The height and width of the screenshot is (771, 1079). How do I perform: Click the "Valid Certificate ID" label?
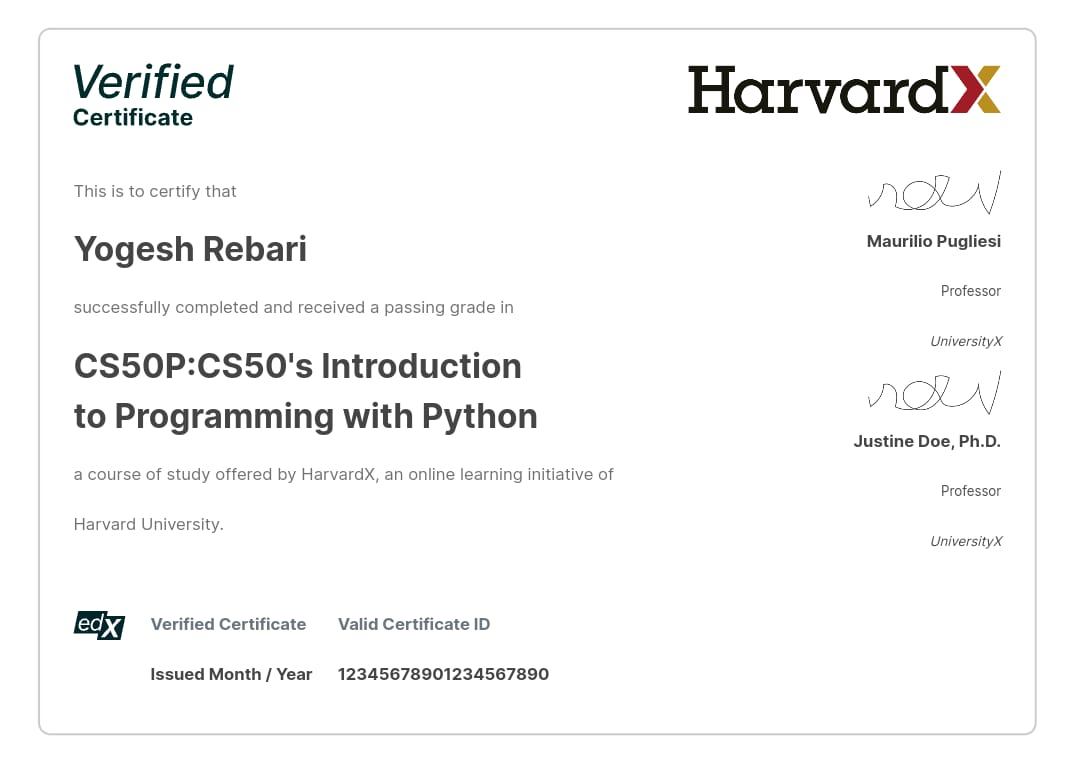click(414, 624)
